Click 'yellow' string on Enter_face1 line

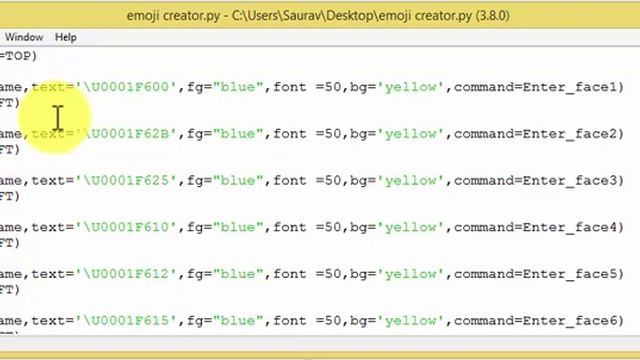point(411,87)
